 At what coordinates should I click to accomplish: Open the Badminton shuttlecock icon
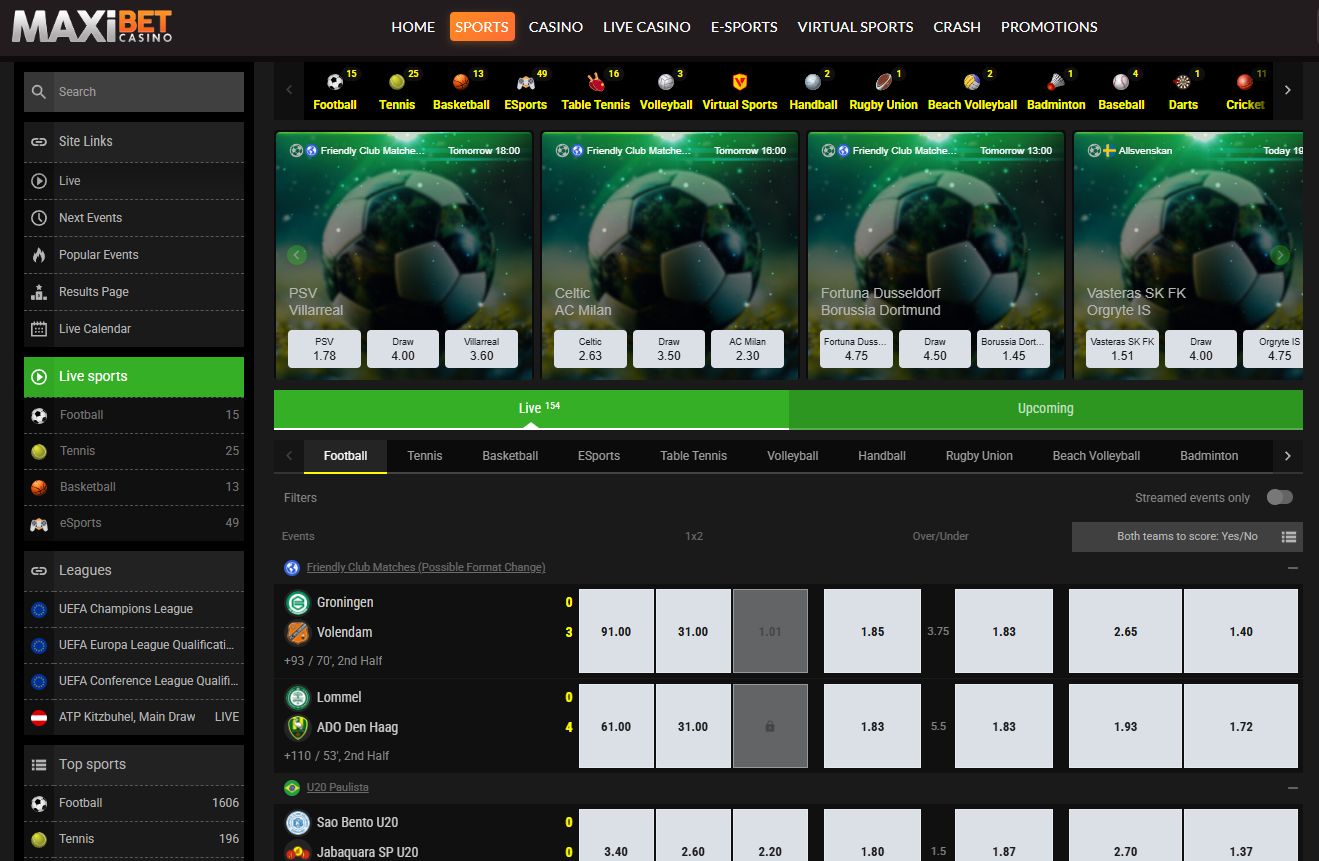(x=1056, y=83)
